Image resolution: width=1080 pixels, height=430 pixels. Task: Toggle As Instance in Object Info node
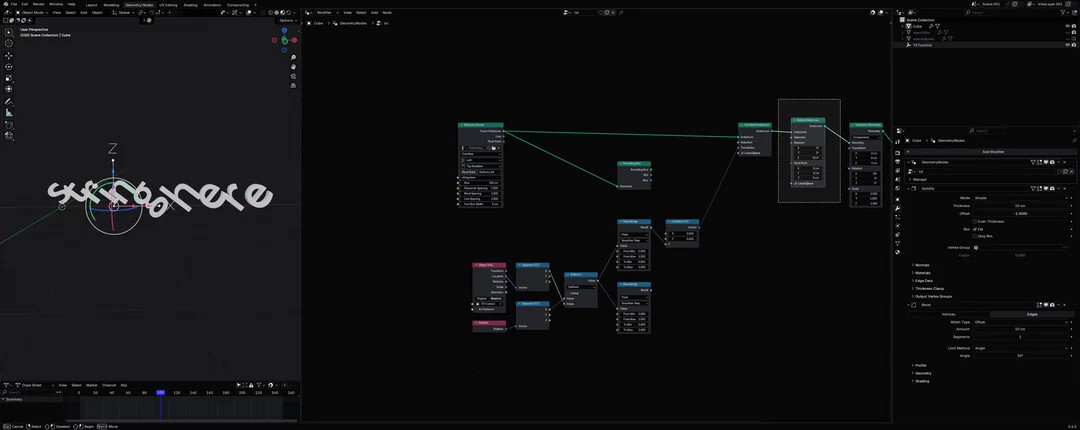477,309
